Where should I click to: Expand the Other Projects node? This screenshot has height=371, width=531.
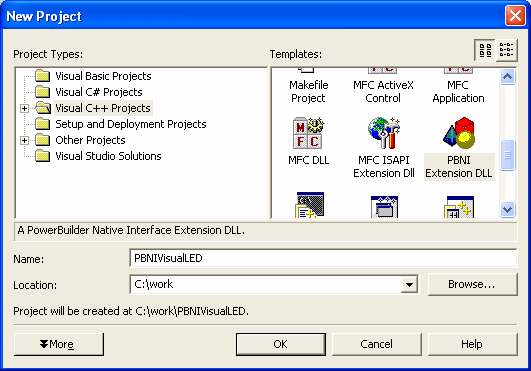click(24, 140)
